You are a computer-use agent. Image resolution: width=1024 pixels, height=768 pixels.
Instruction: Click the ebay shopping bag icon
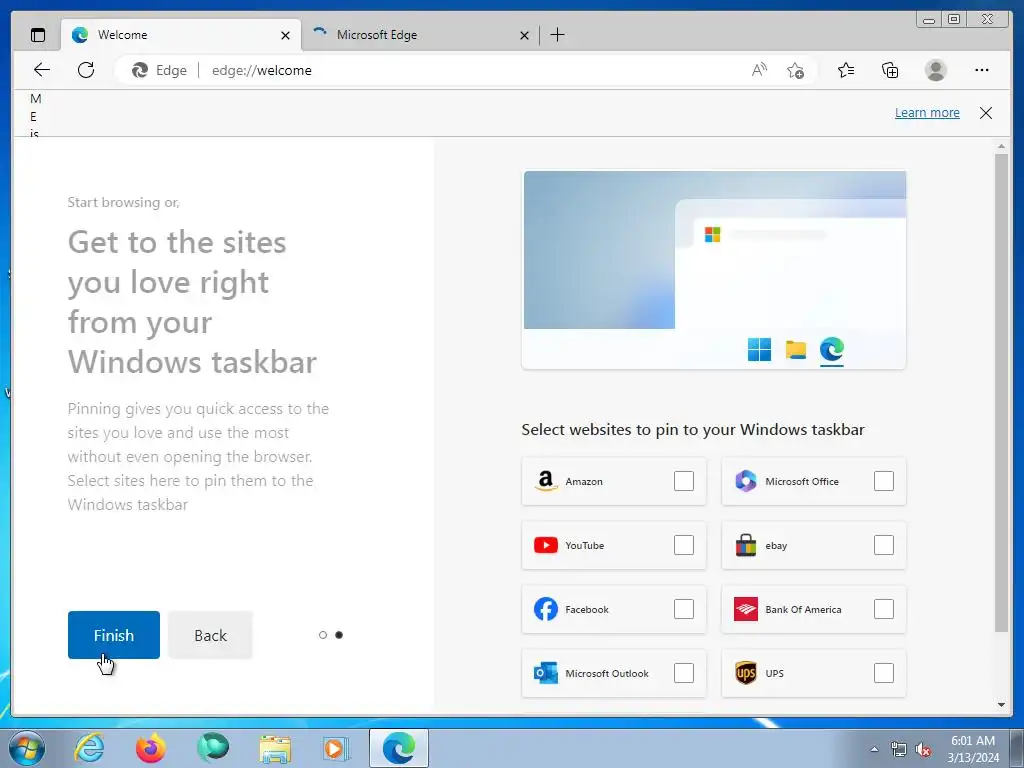746,545
